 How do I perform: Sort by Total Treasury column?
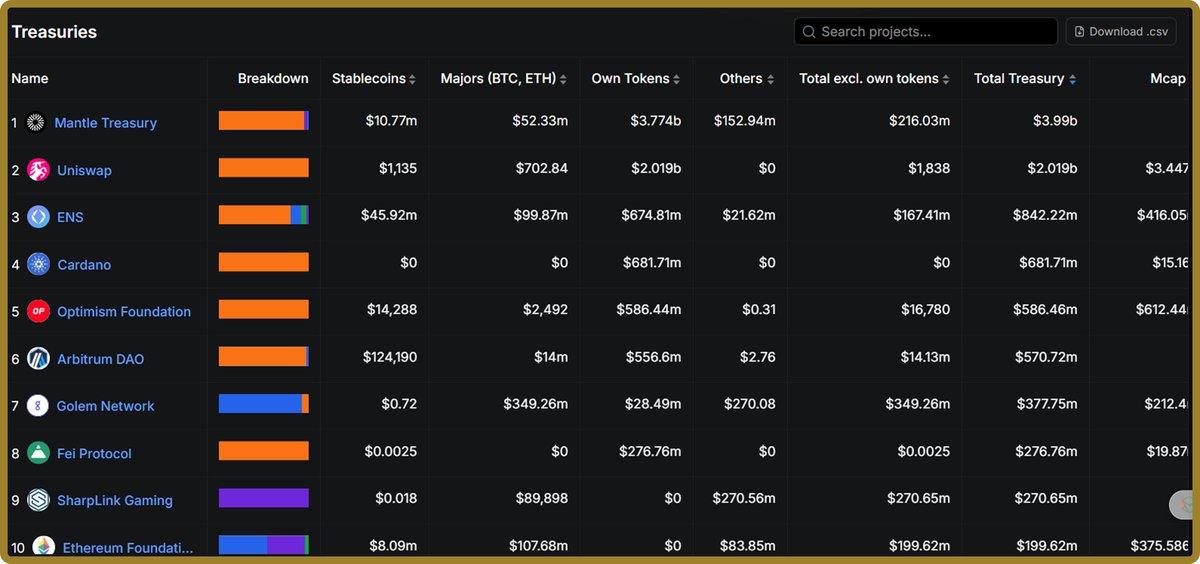(1026, 78)
